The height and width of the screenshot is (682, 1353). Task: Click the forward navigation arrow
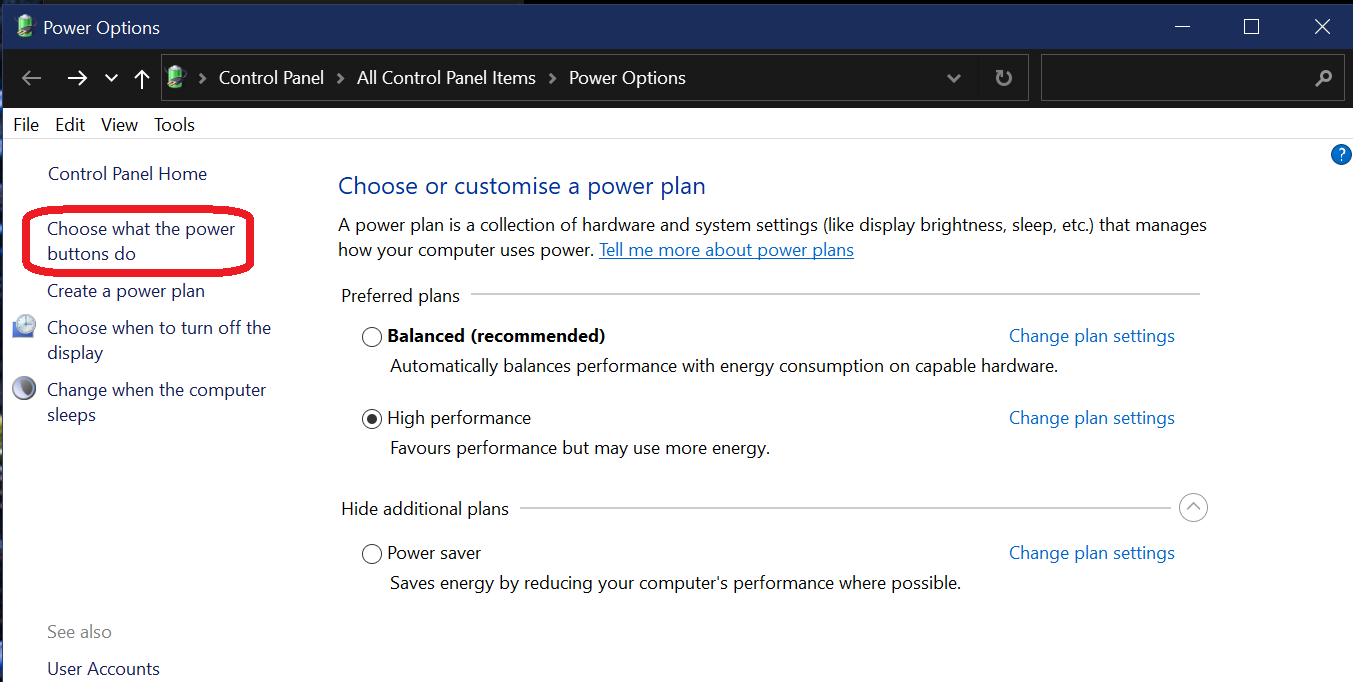[x=77, y=78]
